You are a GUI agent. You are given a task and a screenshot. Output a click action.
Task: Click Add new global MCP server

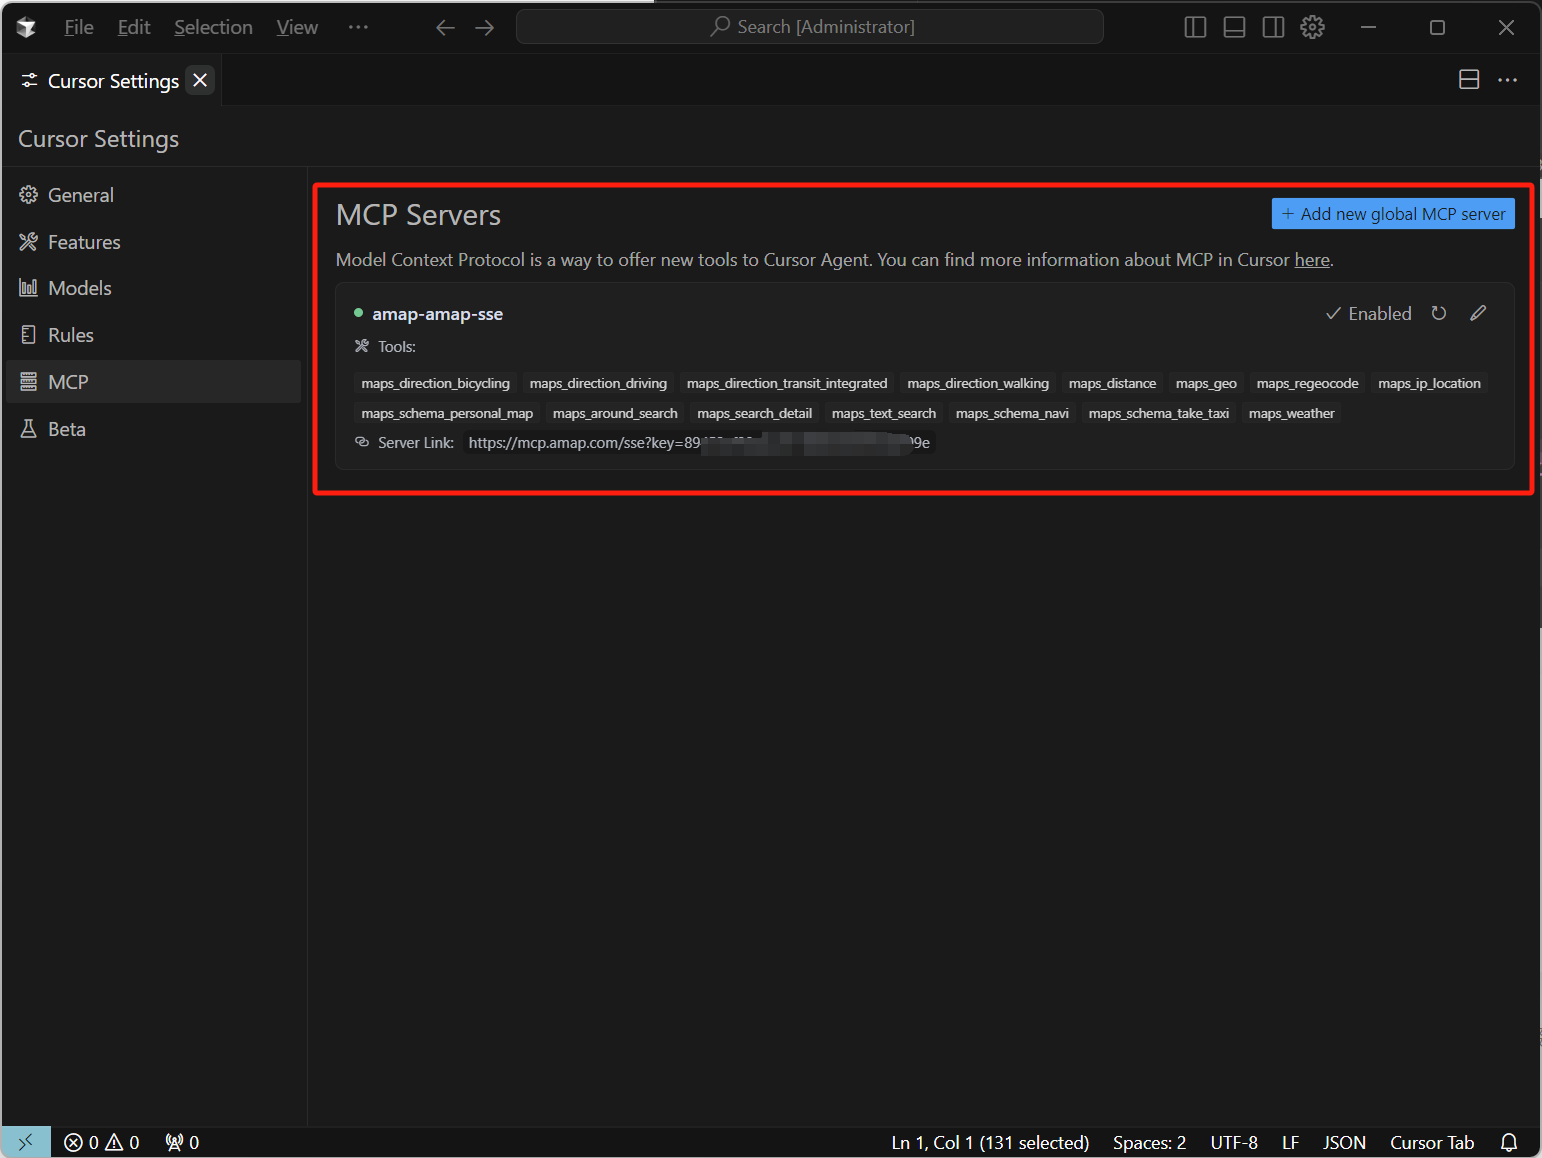point(1392,214)
